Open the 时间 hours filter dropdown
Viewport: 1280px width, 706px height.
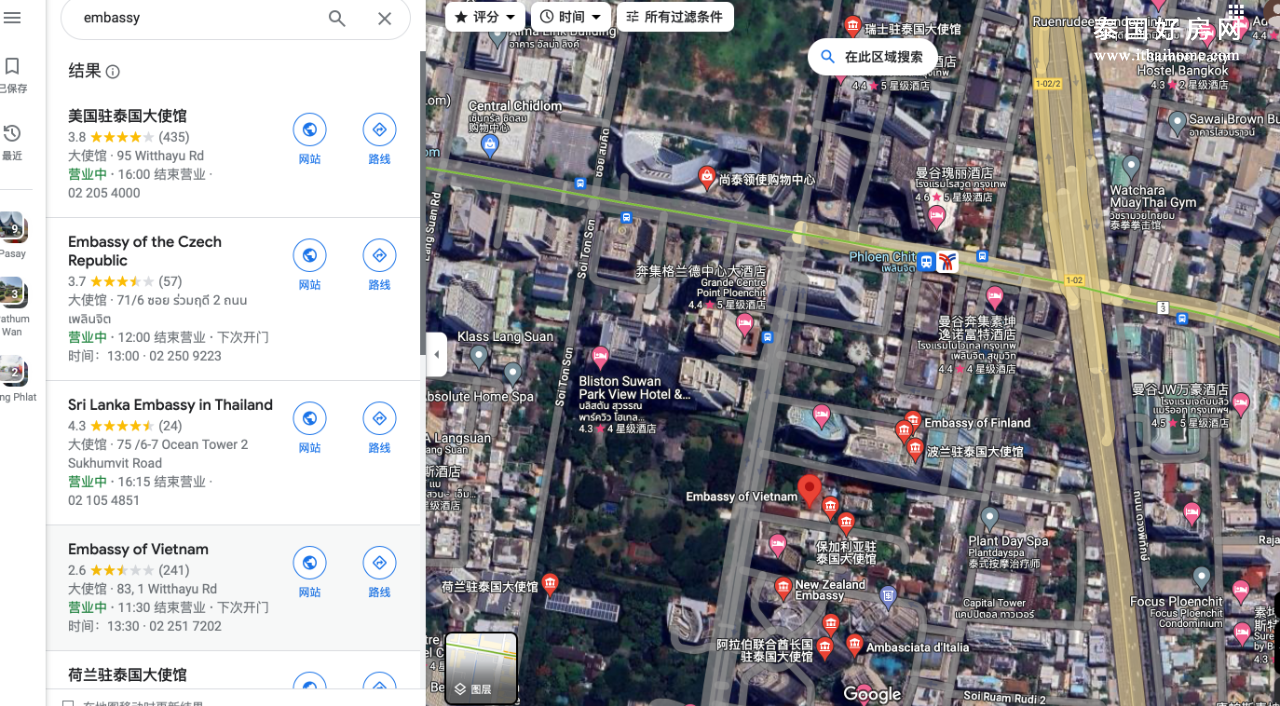pyautogui.click(x=571, y=17)
